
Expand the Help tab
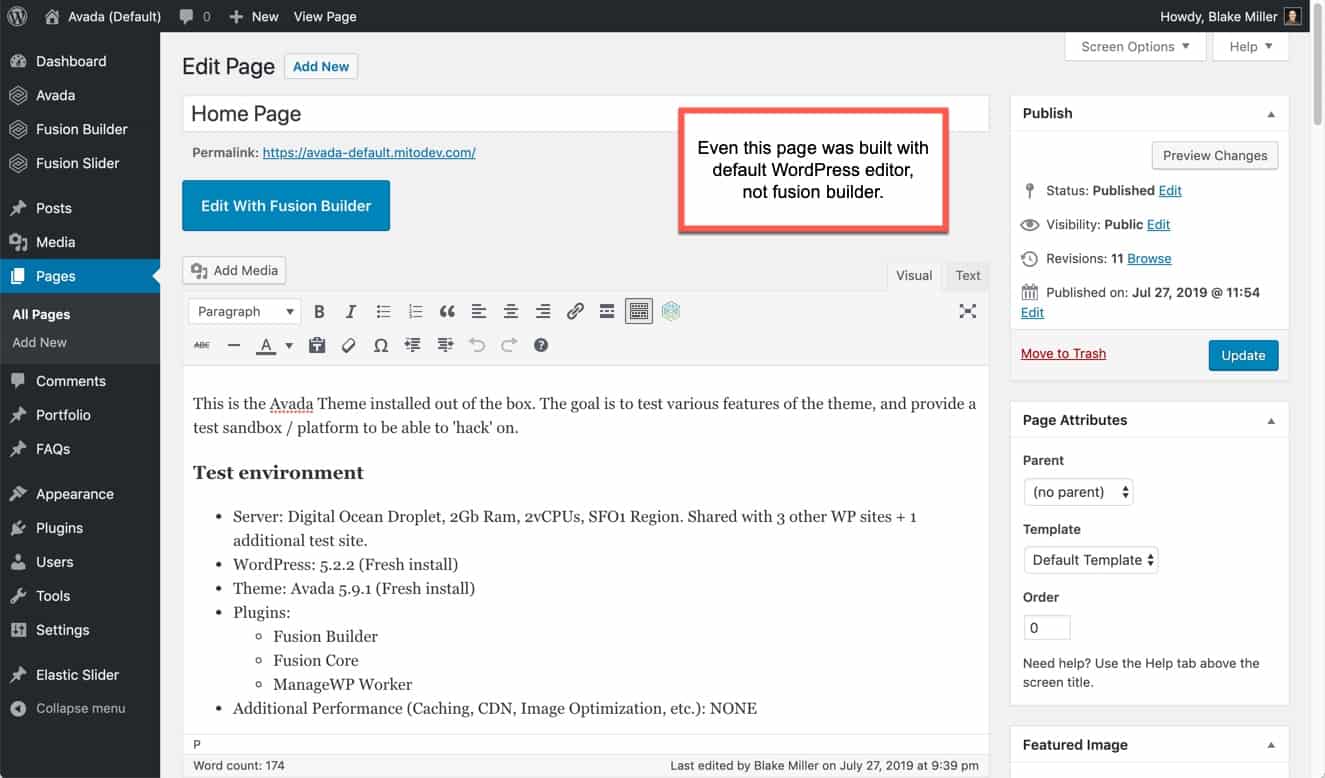(x=1250, y=46)
